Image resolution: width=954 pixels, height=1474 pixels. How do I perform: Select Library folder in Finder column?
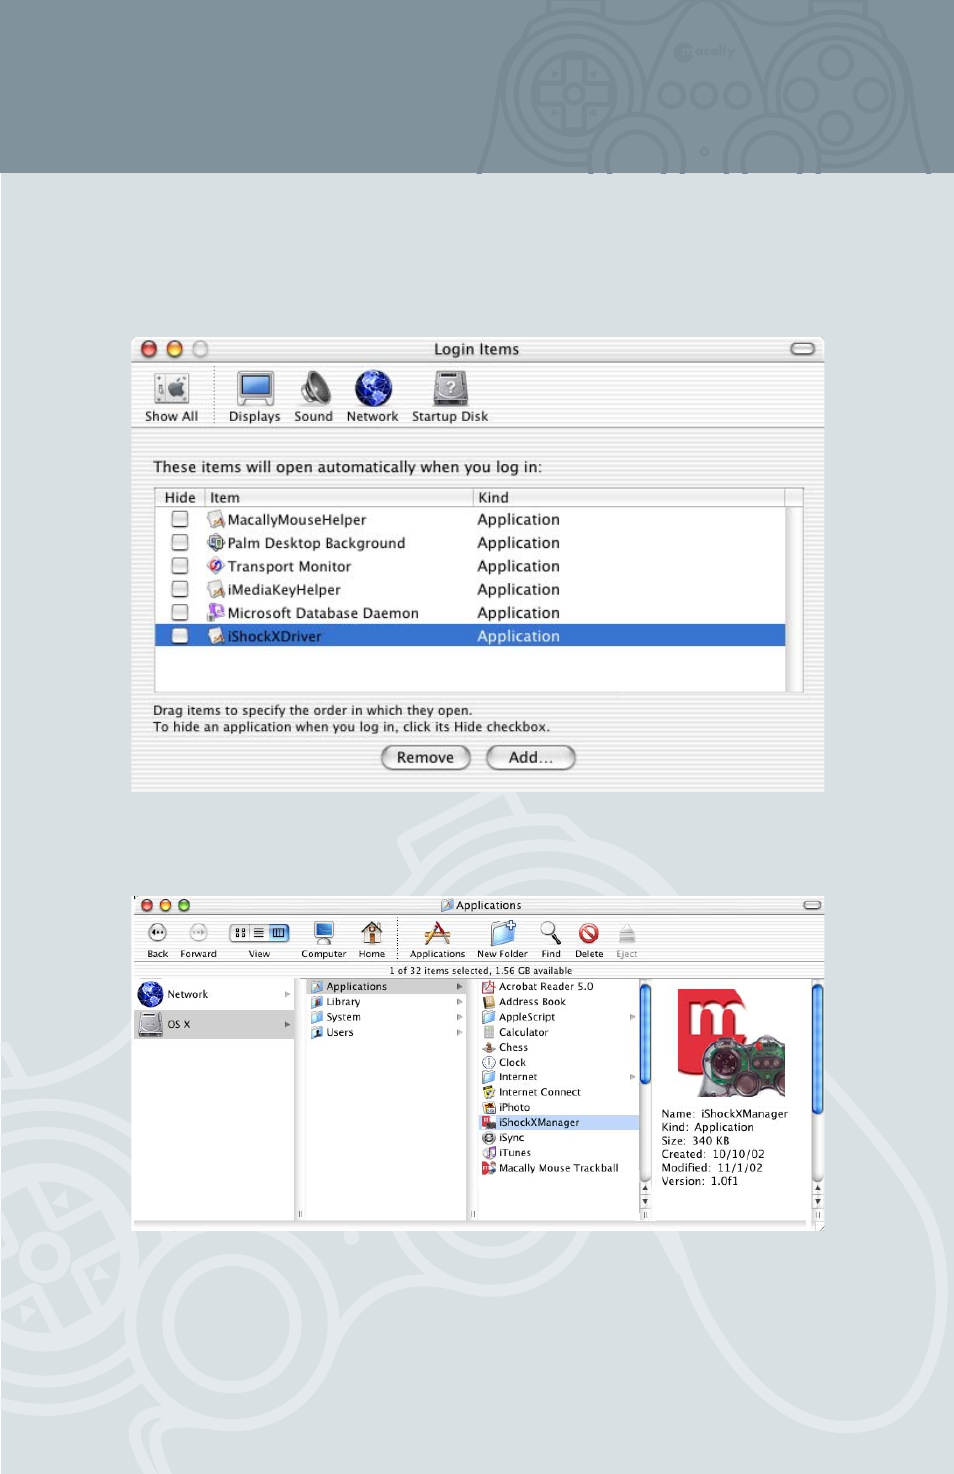click(343, 1002)
